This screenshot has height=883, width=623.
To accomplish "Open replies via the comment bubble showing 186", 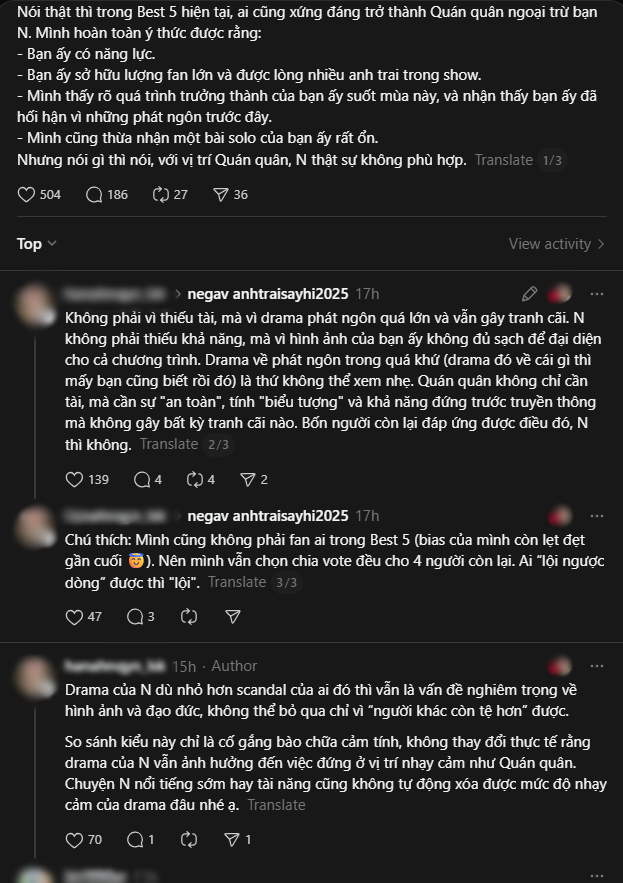I will coord(95,194).
